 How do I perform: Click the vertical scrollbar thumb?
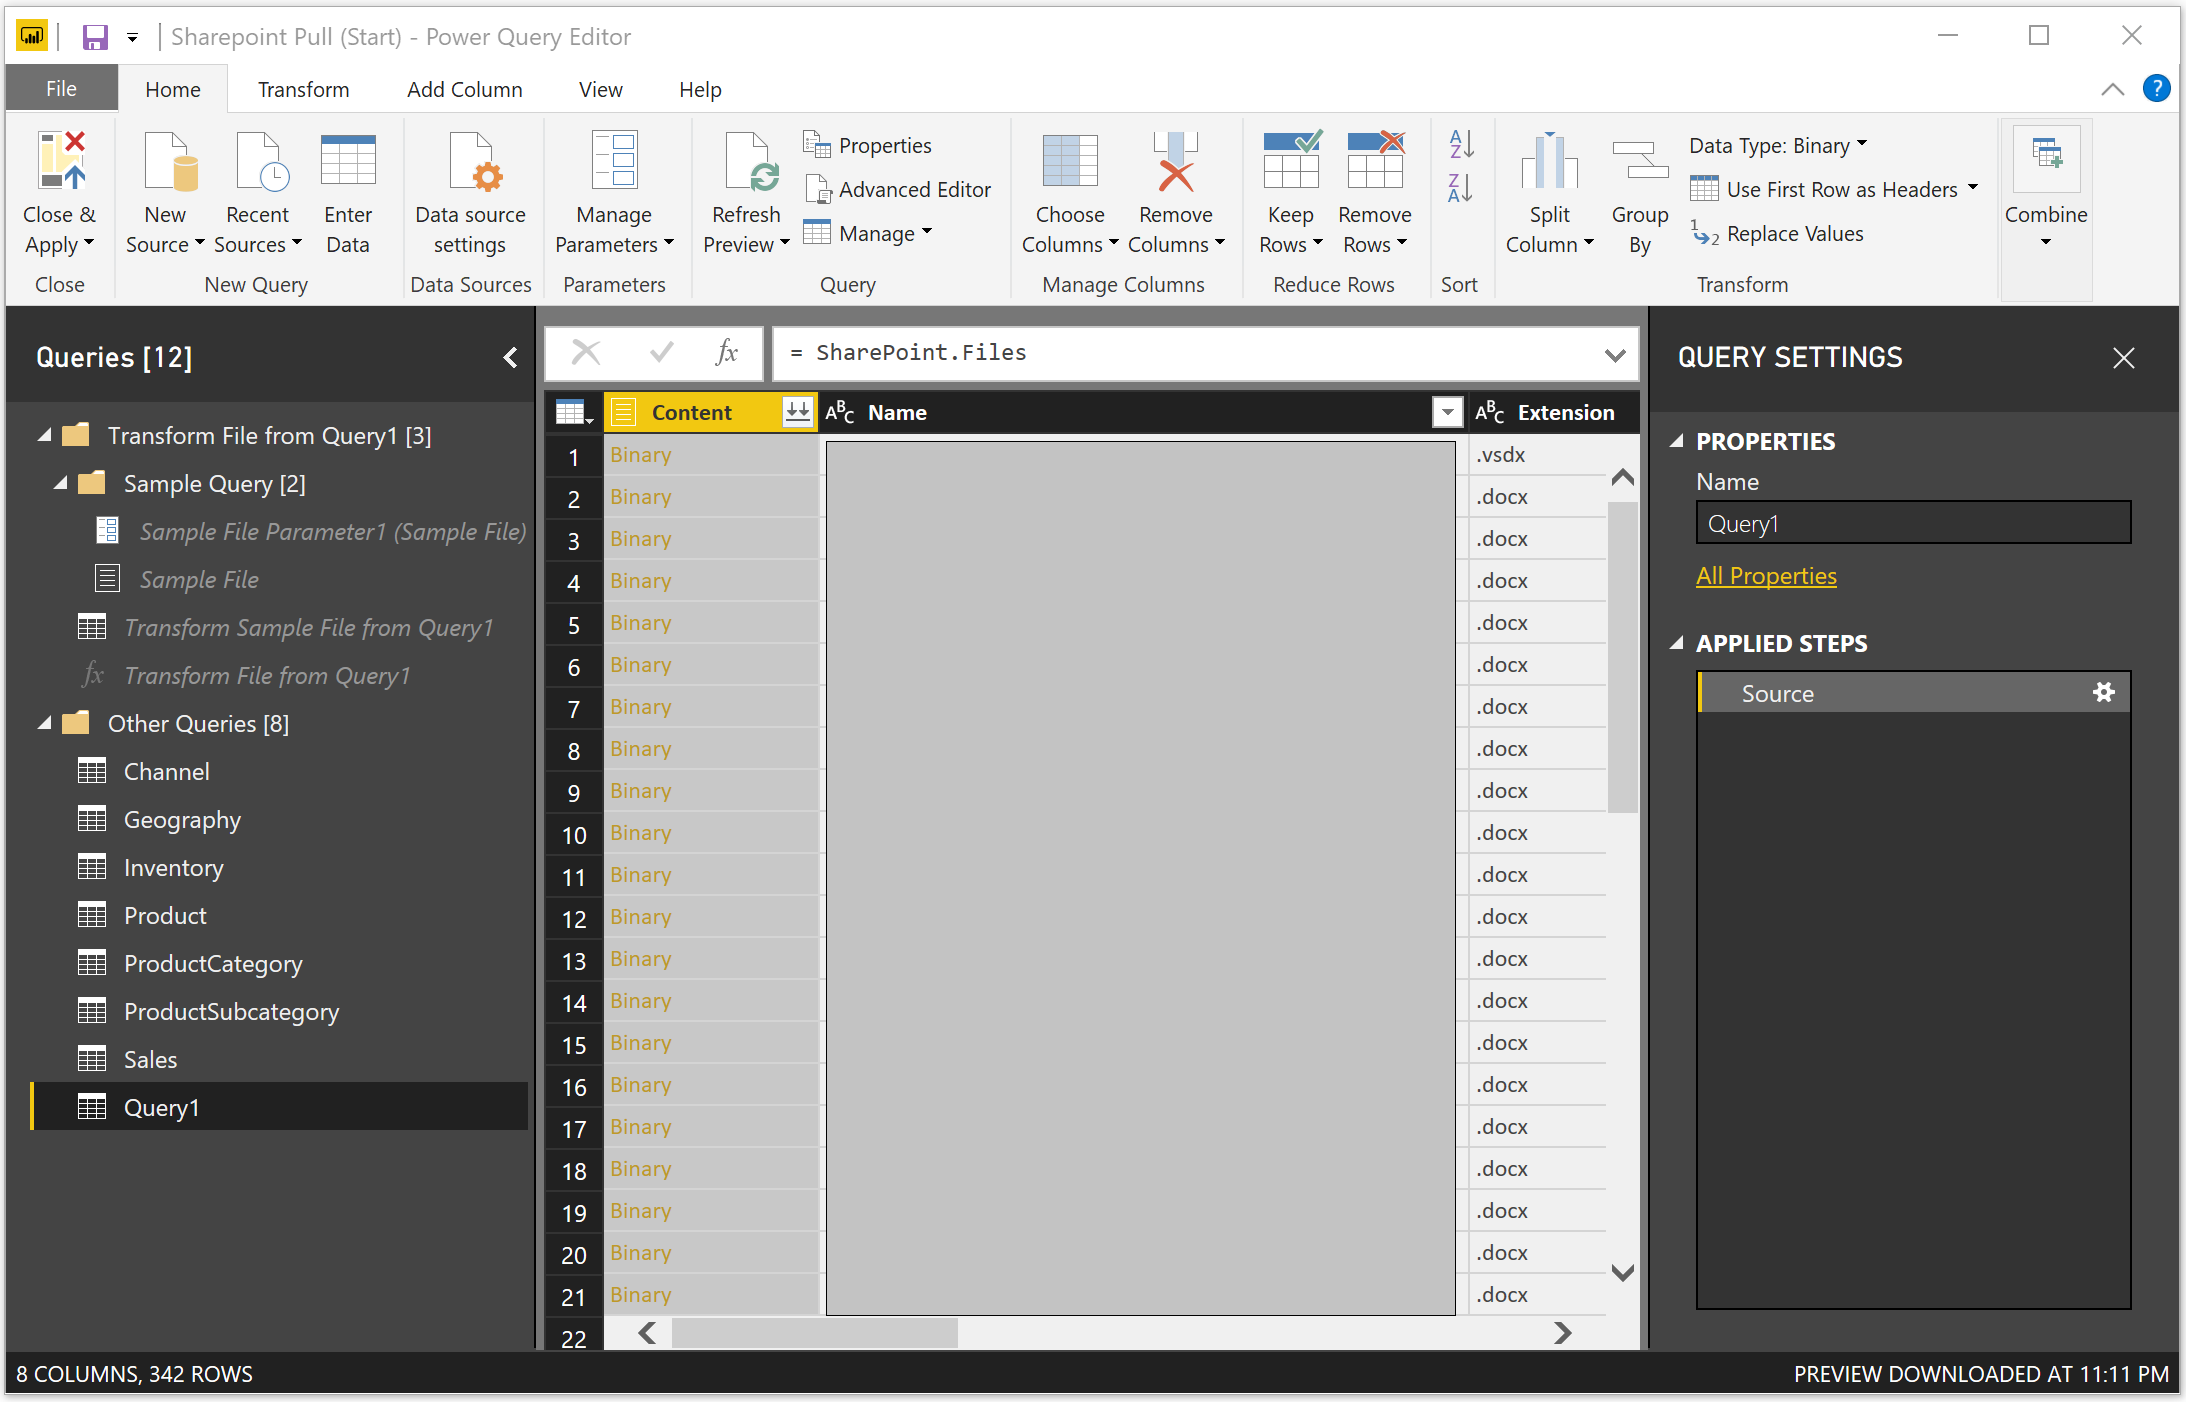[1622, 658]
